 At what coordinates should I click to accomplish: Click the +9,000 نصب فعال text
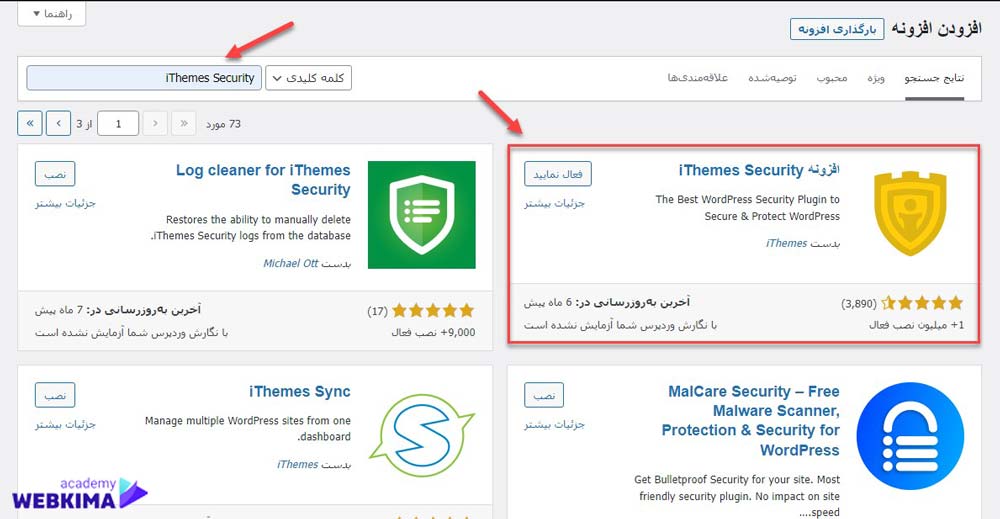click(x=433, y=333)
